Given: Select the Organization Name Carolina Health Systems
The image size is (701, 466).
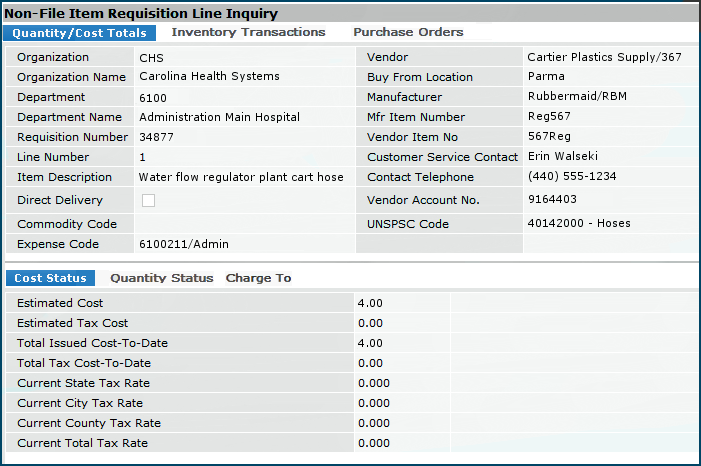Looking at the screenshot, I should (x=209, y=77).
